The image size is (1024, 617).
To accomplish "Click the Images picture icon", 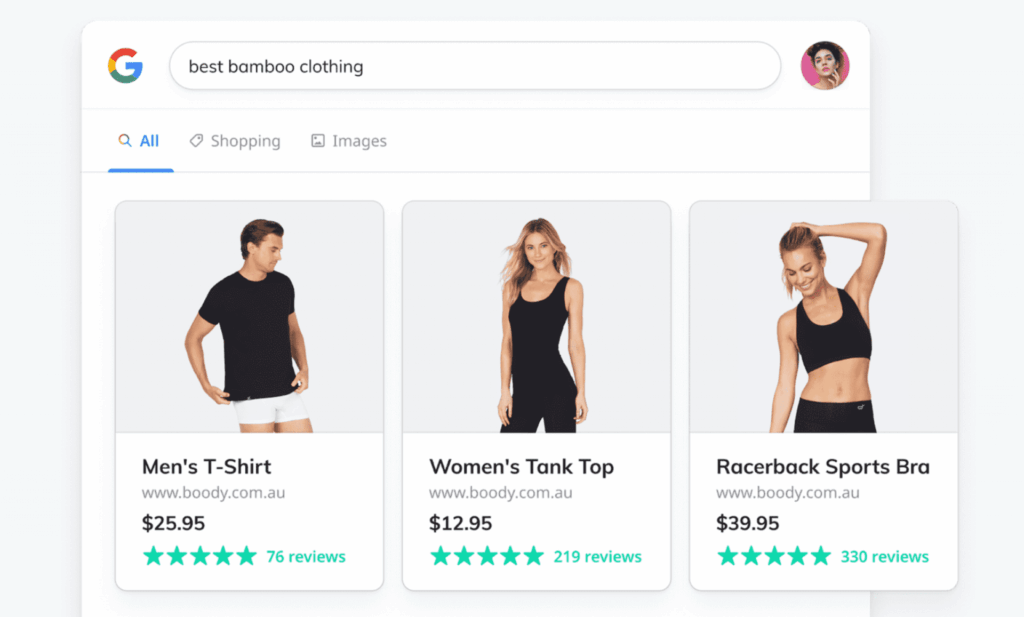I will pos(318,141).
